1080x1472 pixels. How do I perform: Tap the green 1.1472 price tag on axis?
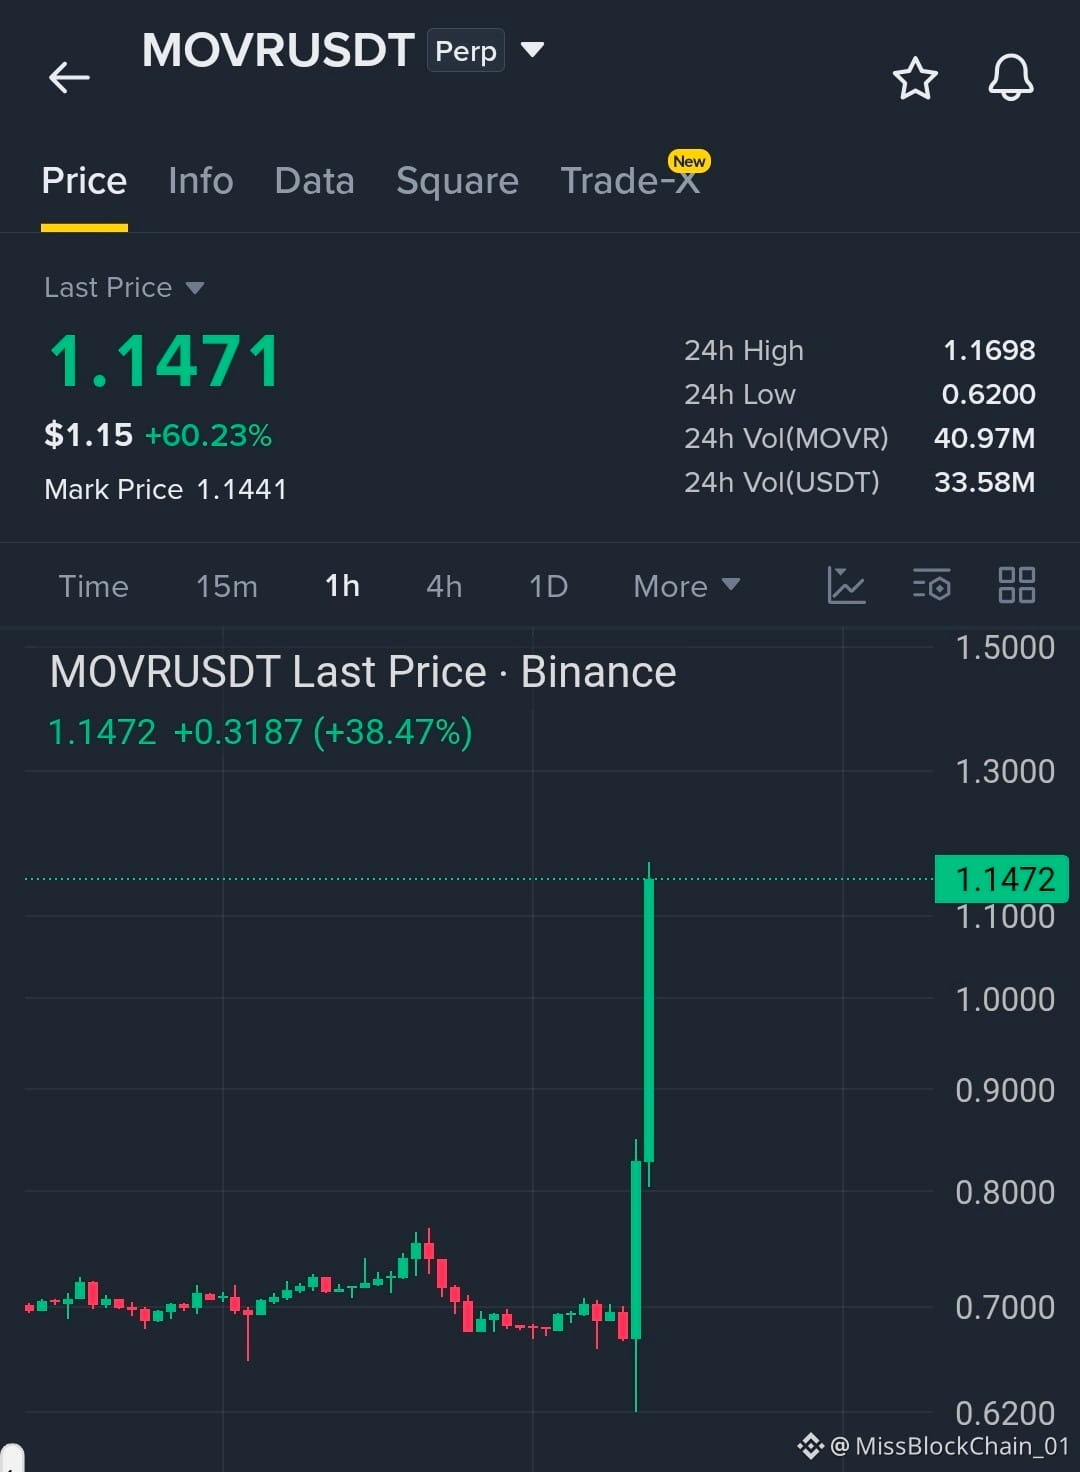pos(1002,879)
